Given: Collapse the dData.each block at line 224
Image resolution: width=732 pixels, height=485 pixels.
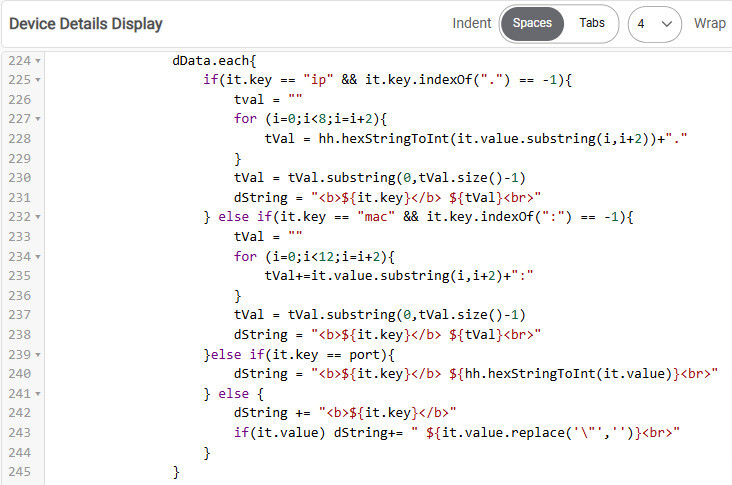Looking at the screenshot, I should [38, 61].
